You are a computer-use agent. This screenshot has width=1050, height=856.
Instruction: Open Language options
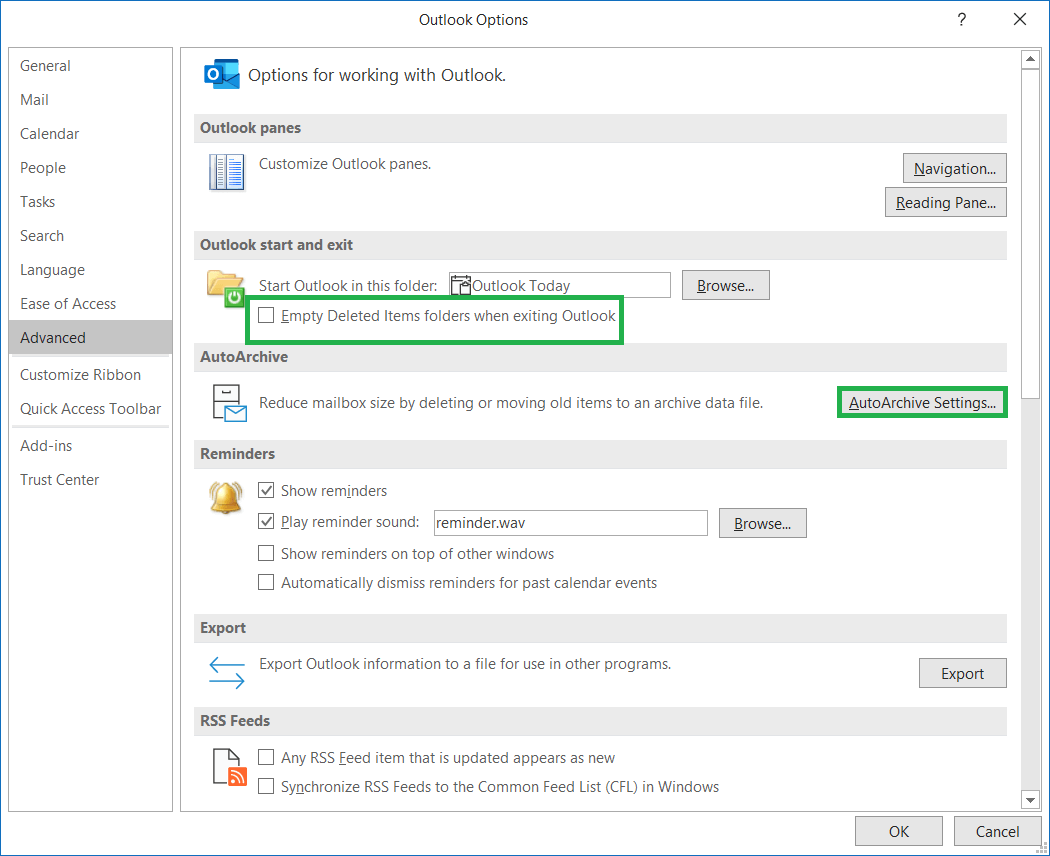(90, 270)
